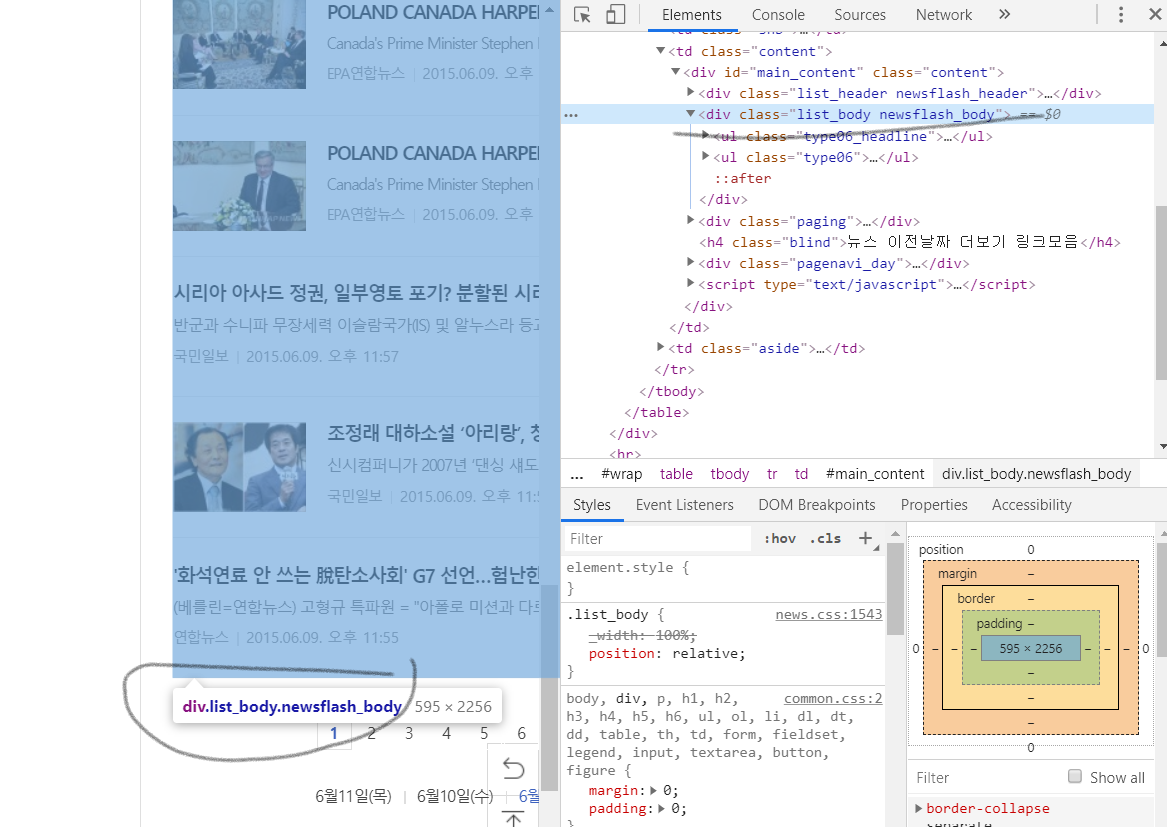Click the div.list_body.newsflash_body breadcrumb
This screenshot has height=827, width=1167.
coord(1036,474)
